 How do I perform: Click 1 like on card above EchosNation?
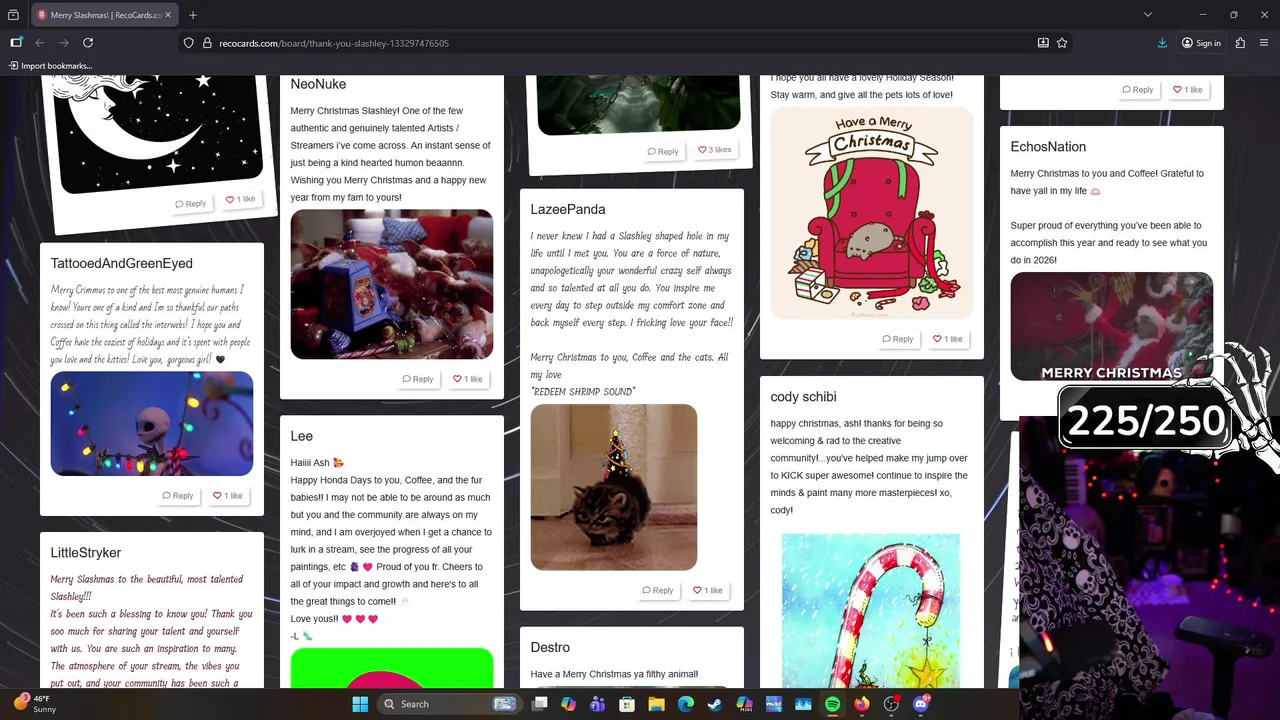(1187, 90)
